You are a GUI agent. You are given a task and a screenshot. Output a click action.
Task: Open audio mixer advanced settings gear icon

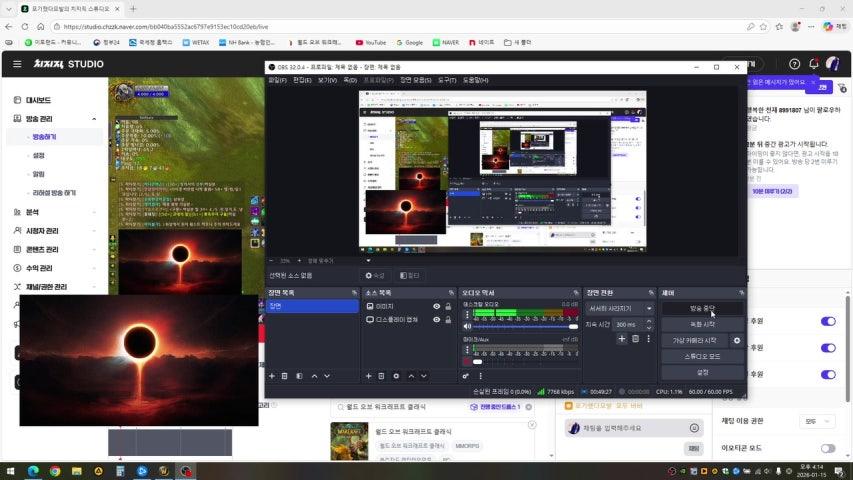point(466,376)
